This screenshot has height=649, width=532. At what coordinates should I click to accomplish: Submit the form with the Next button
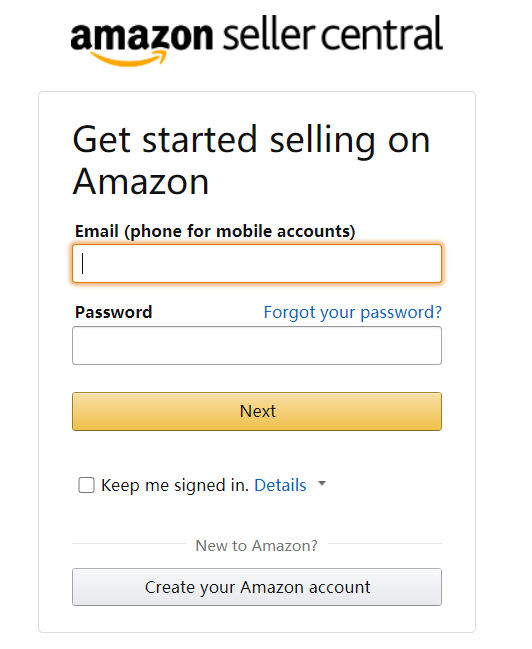tap(257, 411)
